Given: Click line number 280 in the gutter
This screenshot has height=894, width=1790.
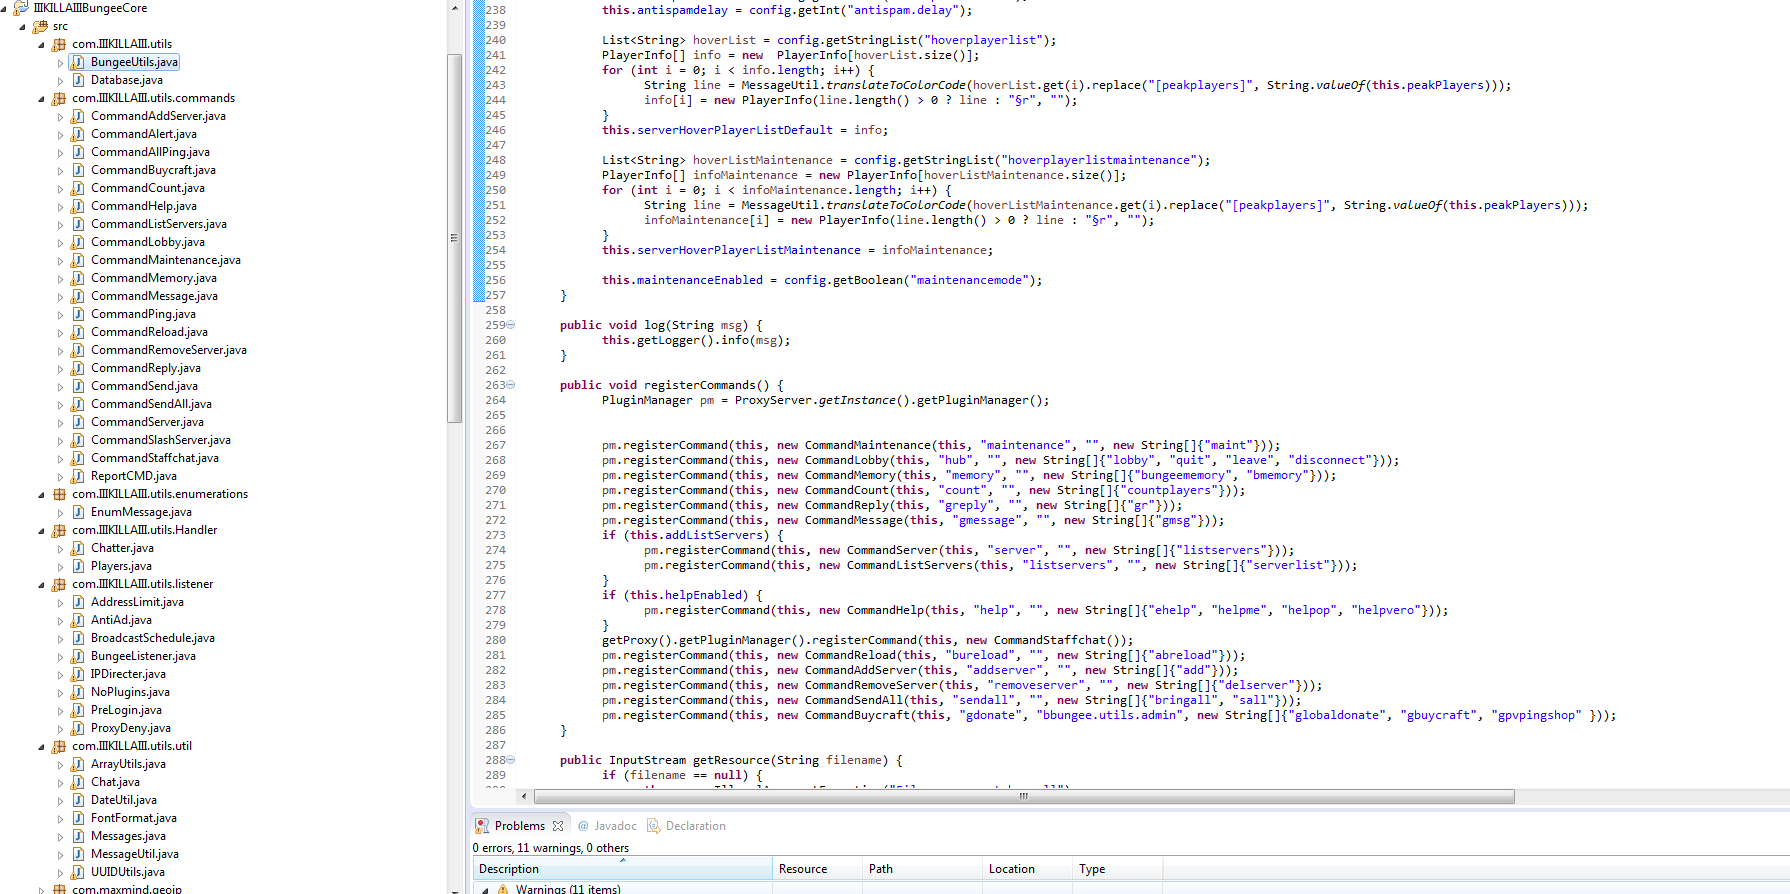Looking at the screenshot, I should [495, 640].
